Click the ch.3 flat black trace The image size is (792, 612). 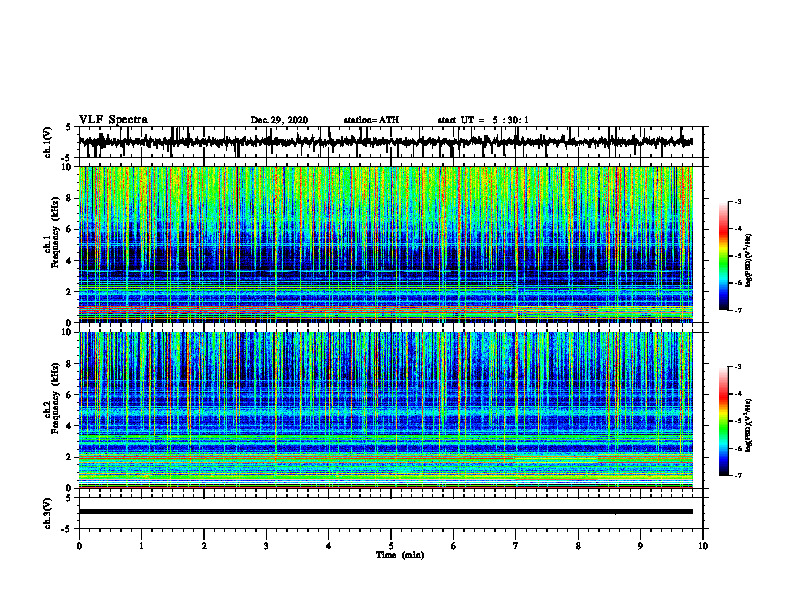pos(386,512)
